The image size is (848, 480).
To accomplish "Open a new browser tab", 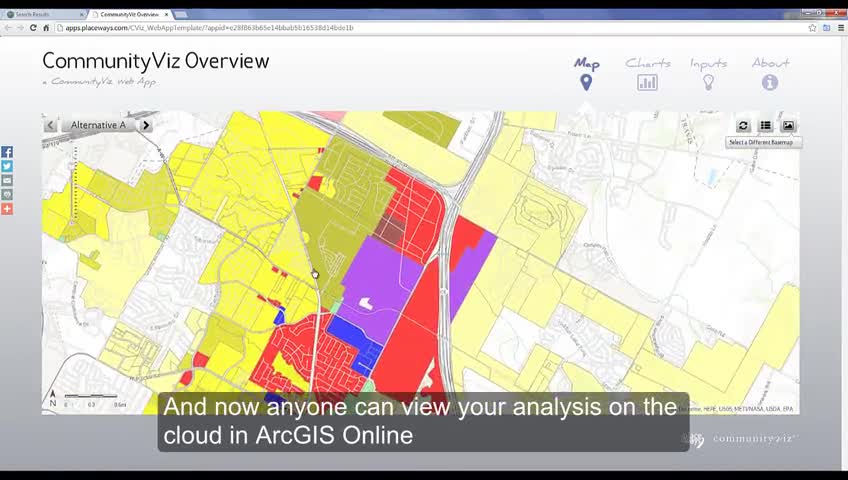I will 181,14.
